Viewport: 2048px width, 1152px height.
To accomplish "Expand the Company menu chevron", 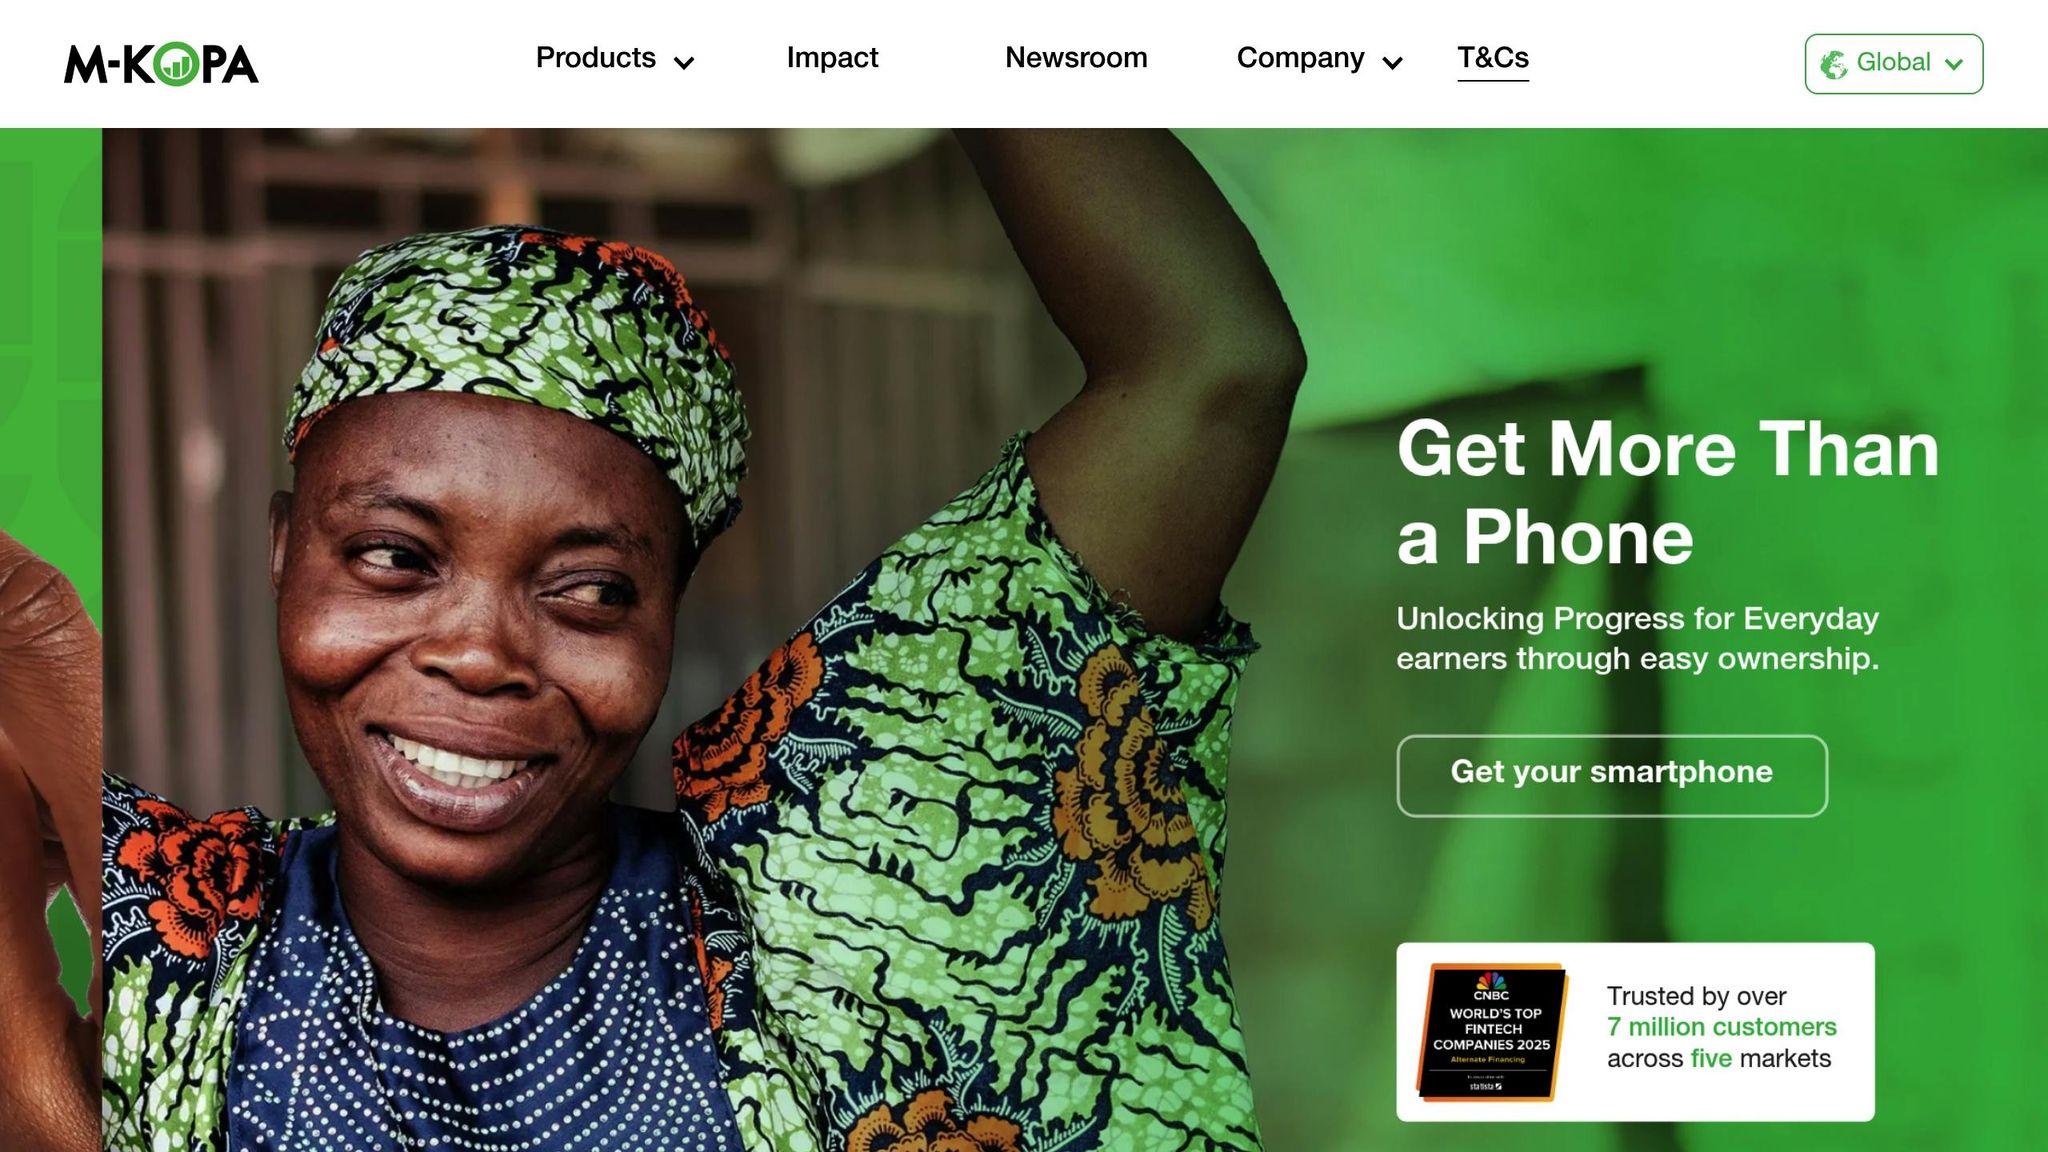I will [x=1392, y=63].
